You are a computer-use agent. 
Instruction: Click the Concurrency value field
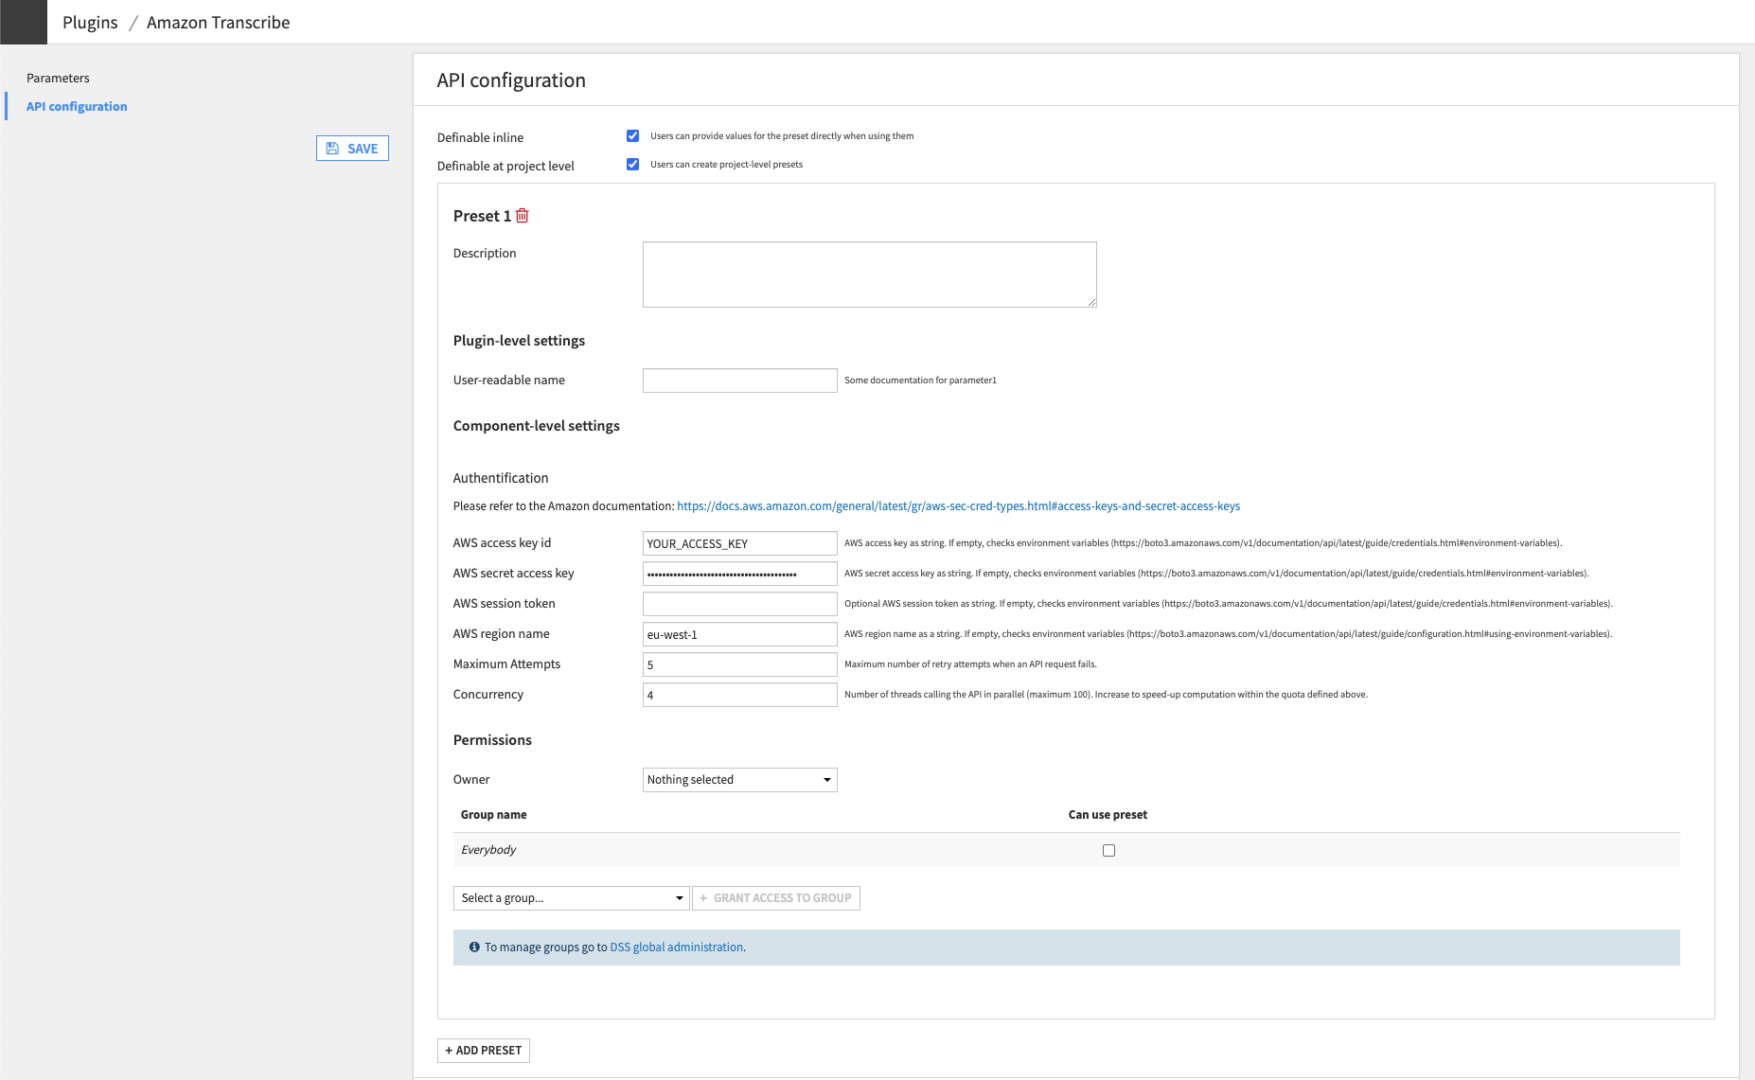739,694
